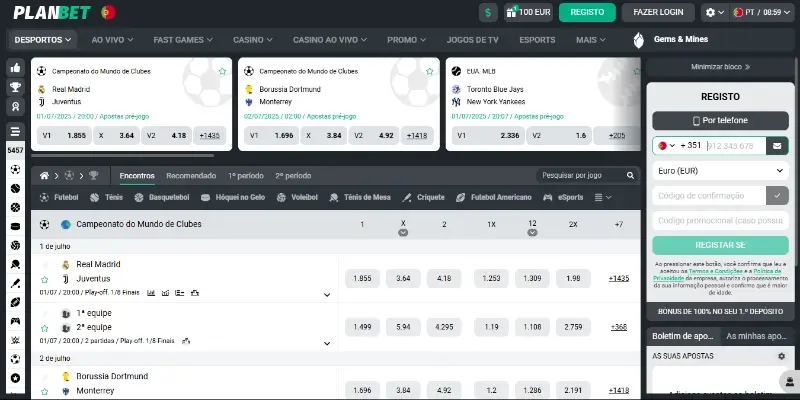Viewport: 800px width, 400px height.
Task: Click the home icon in breadcrumb
Action: (x=44, y=175)
